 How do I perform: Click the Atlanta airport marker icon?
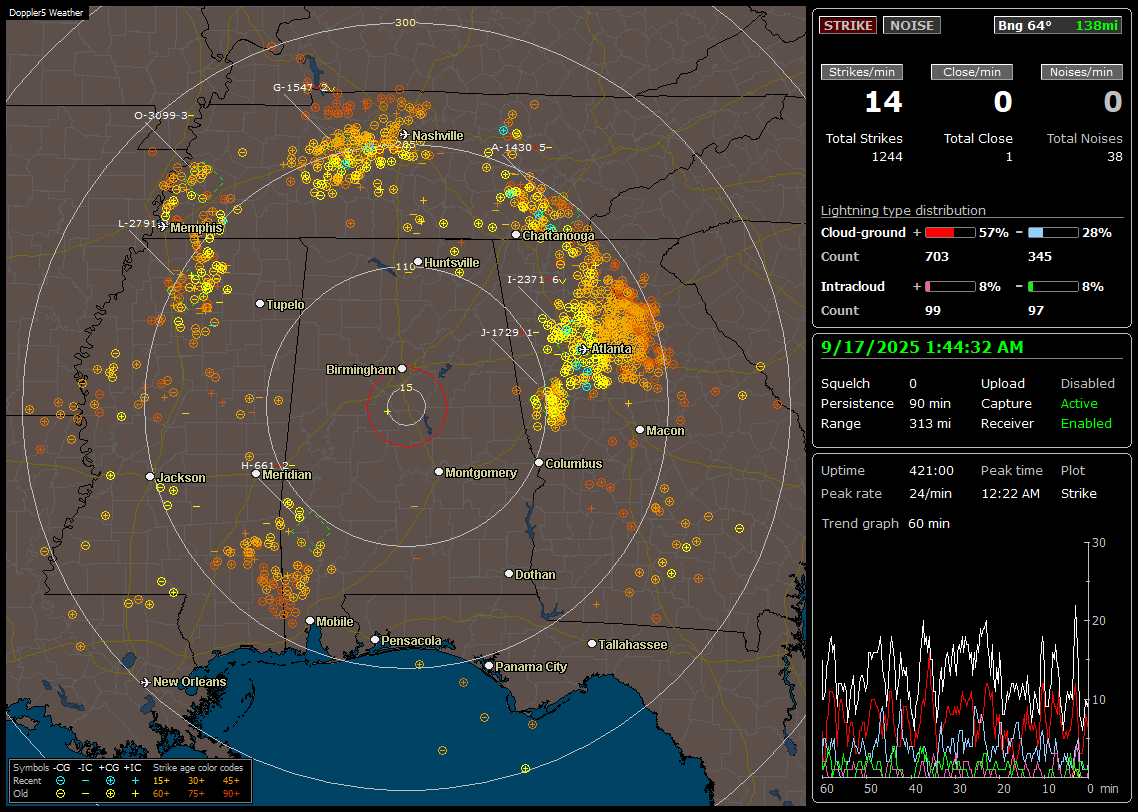pyautogui.click(x=583, y=349)
